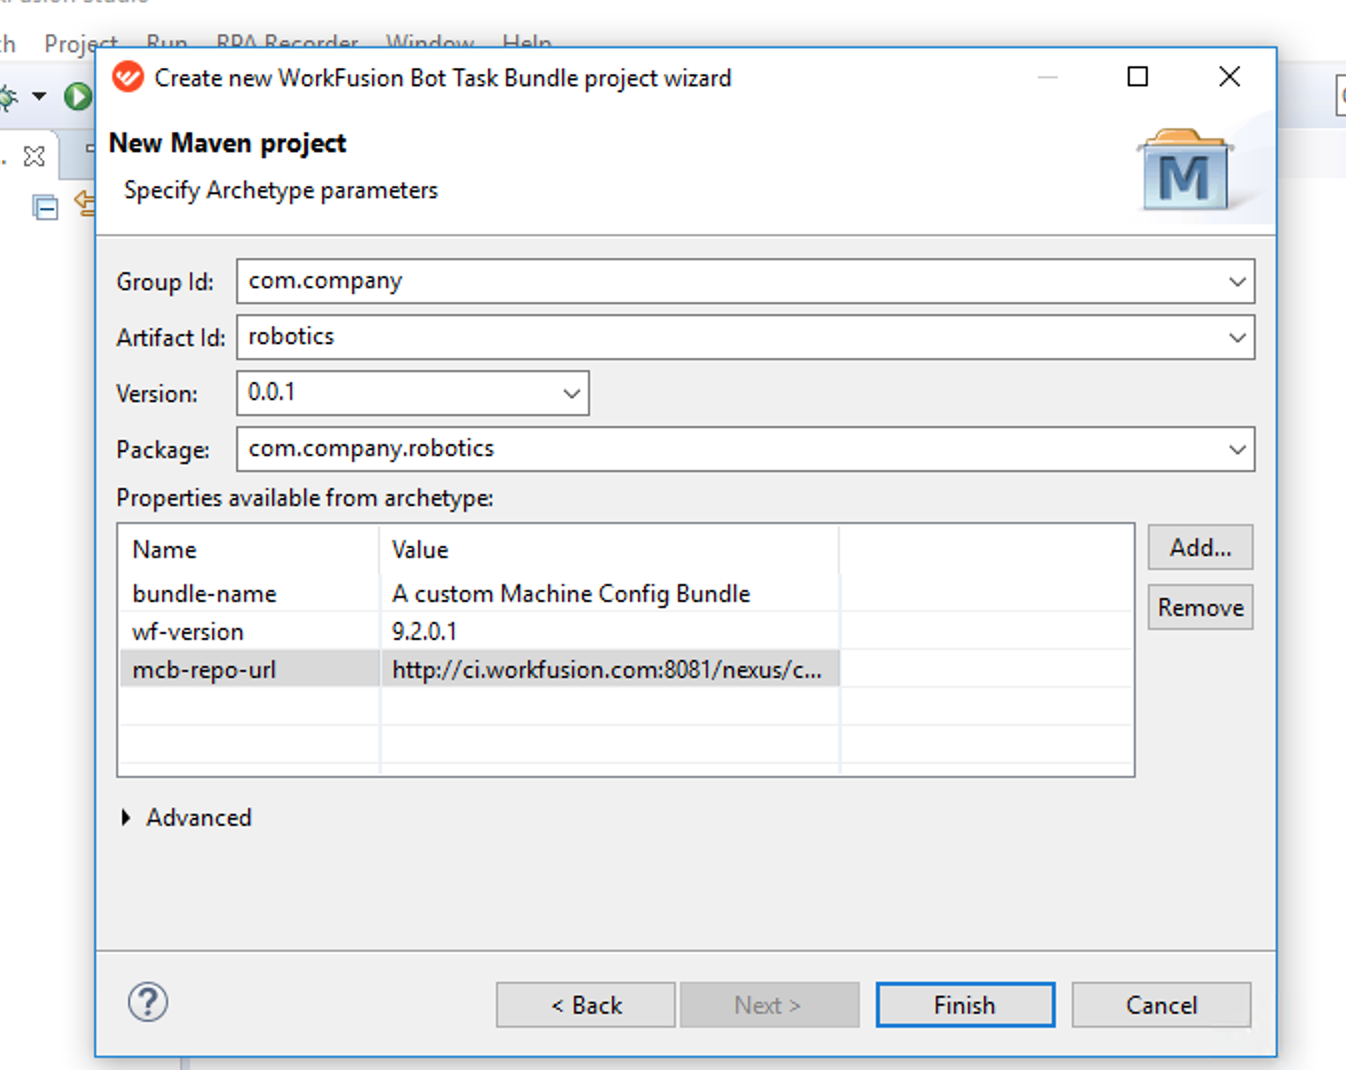Open the Help menu
Viewport: 1346px width, 1070px height.
(x=527, y=44)
